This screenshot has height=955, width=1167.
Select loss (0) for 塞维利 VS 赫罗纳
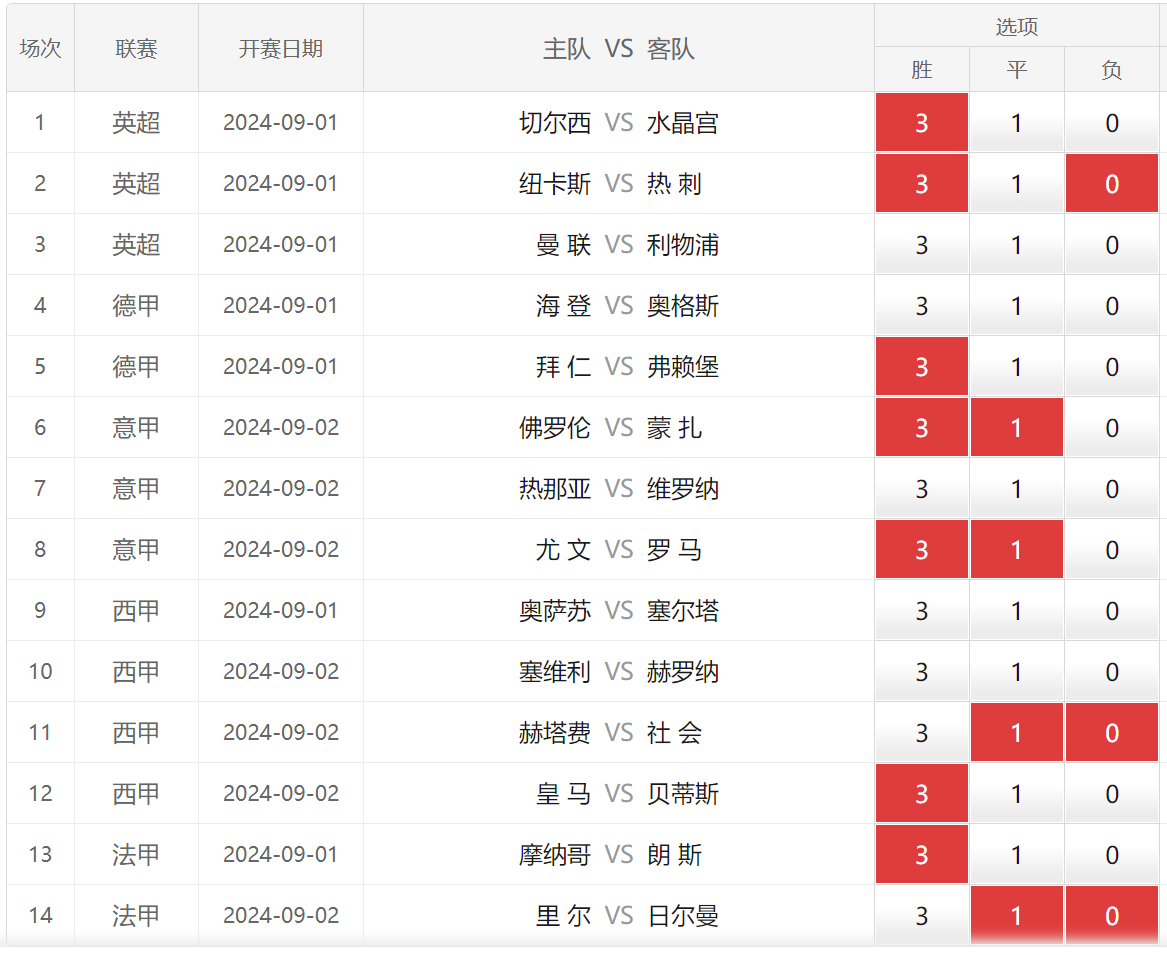(x=1112, y=671)
